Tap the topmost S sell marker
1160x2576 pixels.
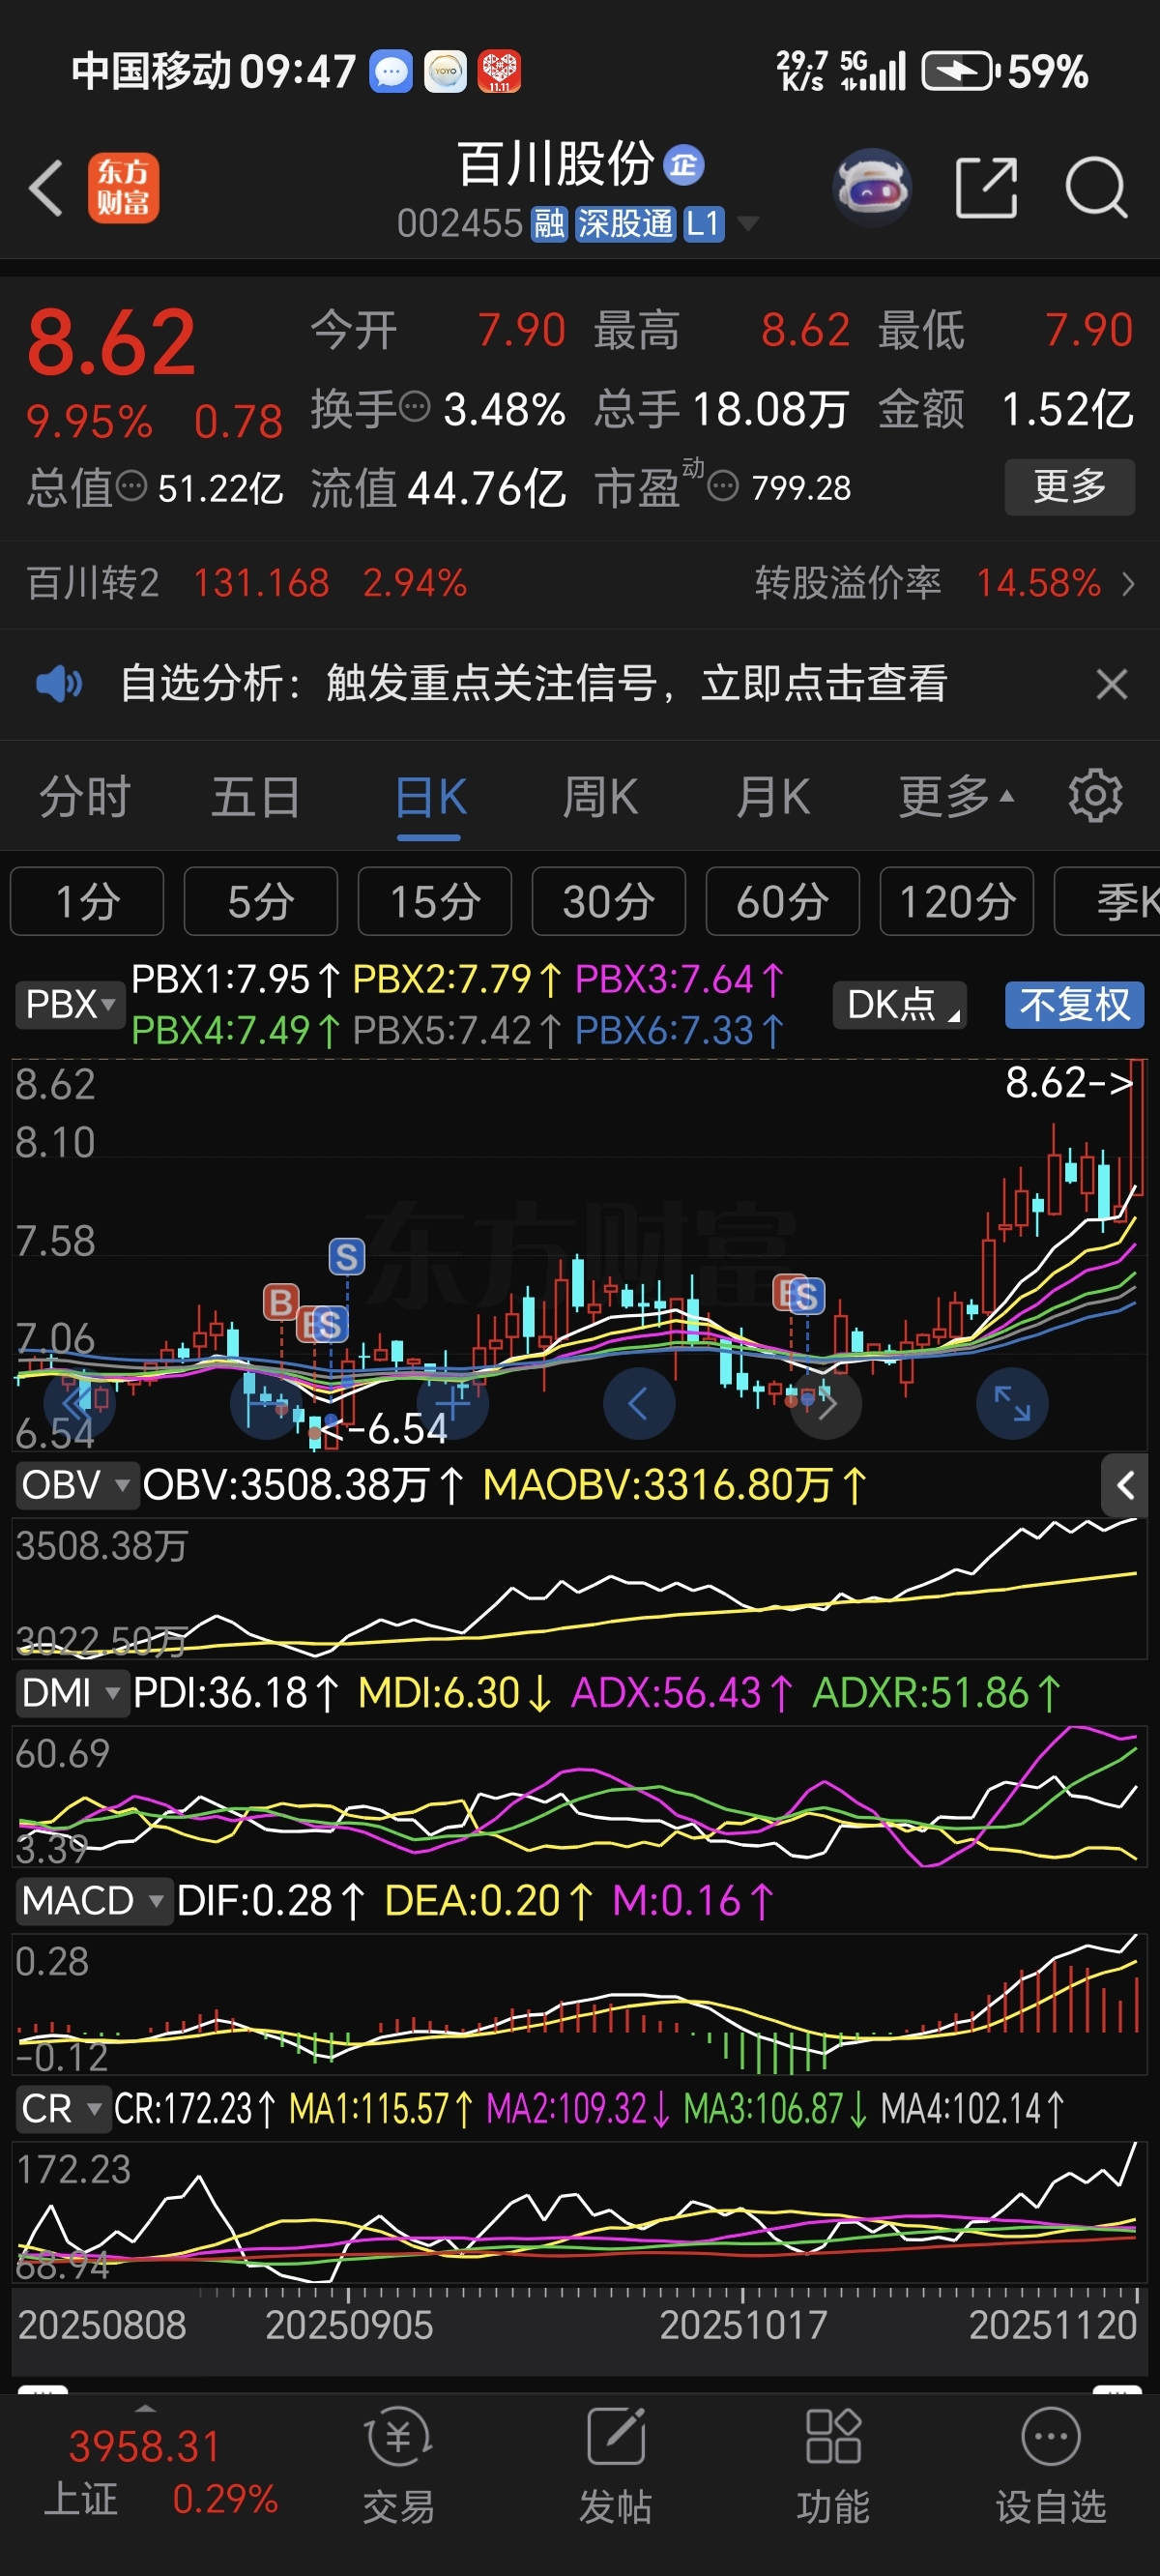coord(347,1256)
